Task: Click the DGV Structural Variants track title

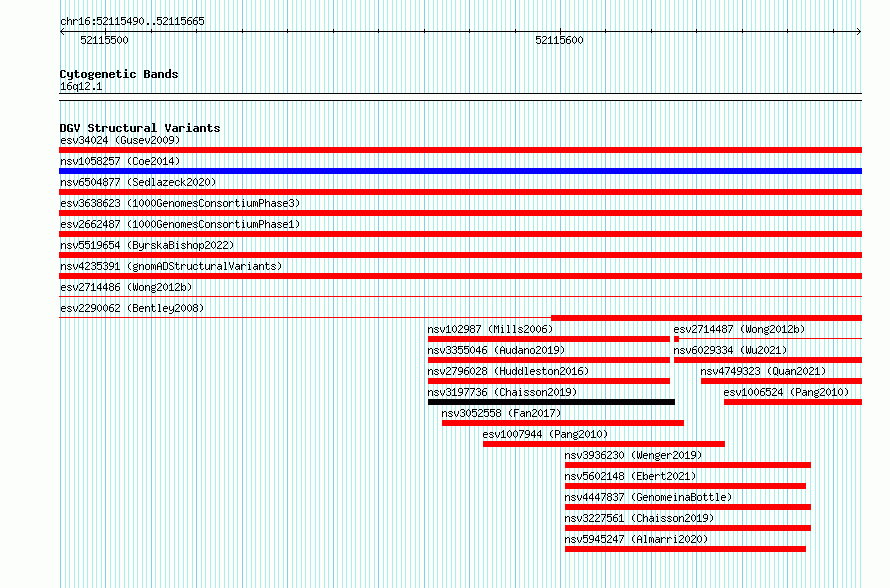Action: click(x=140, y=128)
